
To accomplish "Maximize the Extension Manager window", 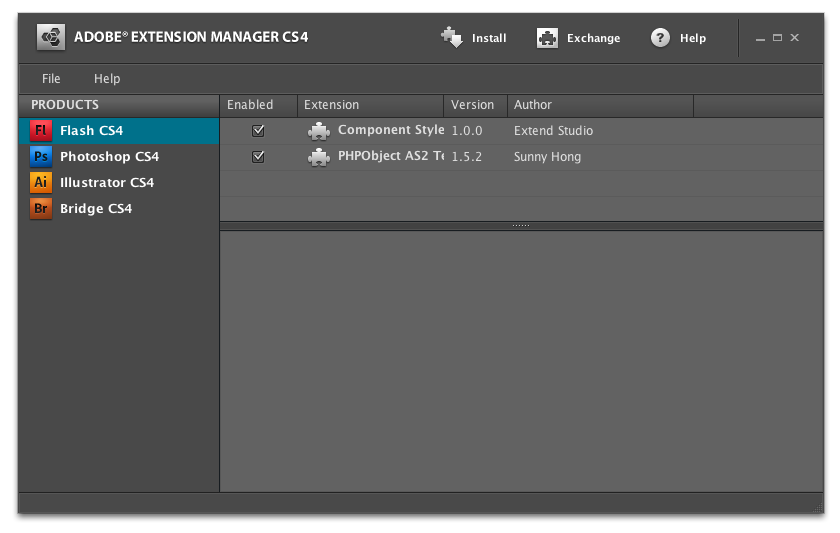I will (x=777, y=37).
